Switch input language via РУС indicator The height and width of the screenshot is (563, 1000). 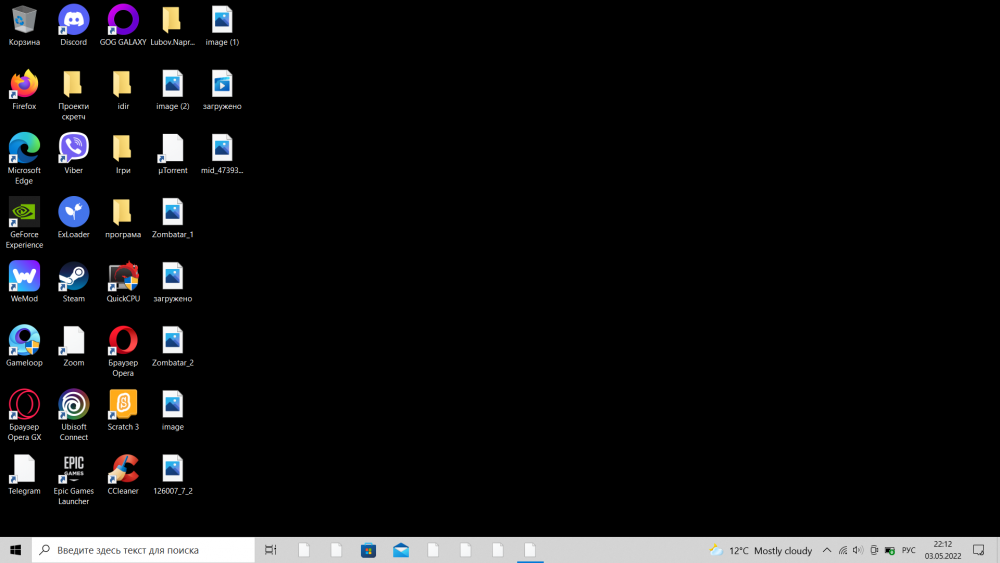909,550
